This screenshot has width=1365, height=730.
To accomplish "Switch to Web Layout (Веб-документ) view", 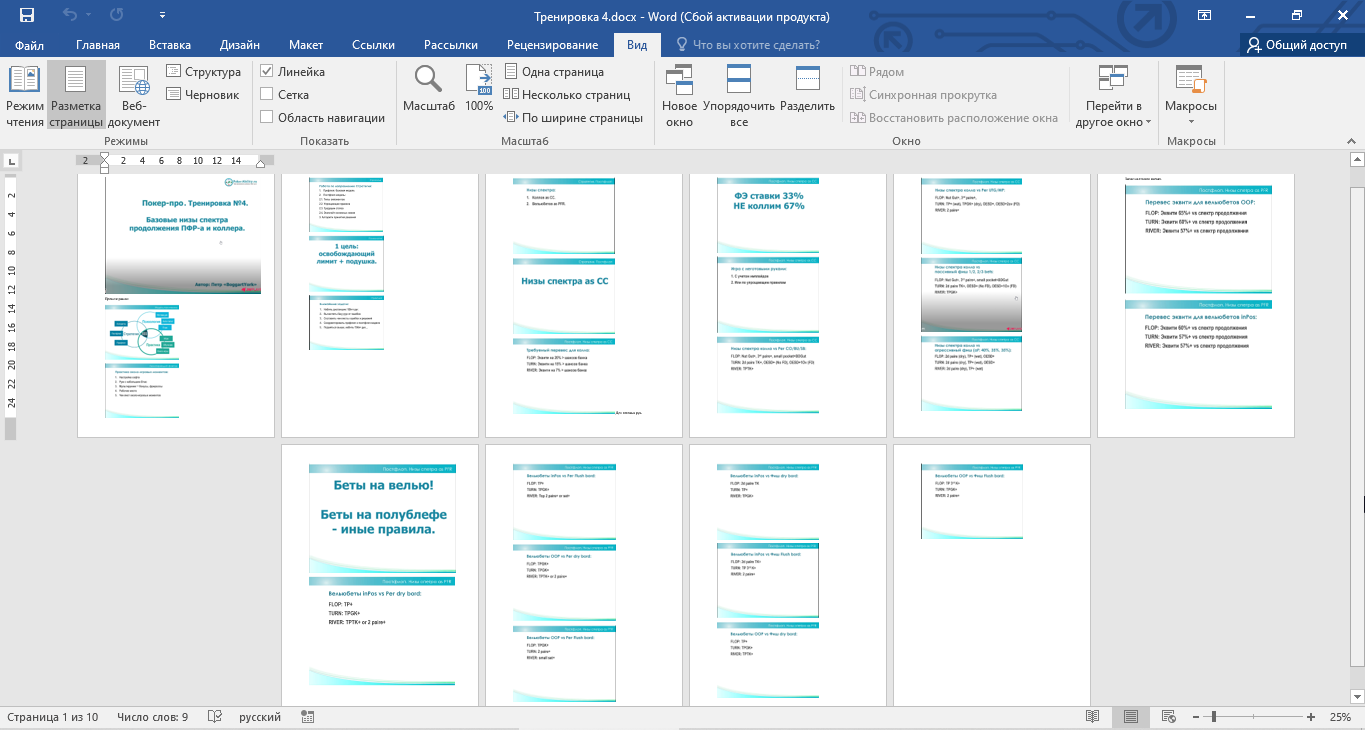I will (x=134, y=96).
